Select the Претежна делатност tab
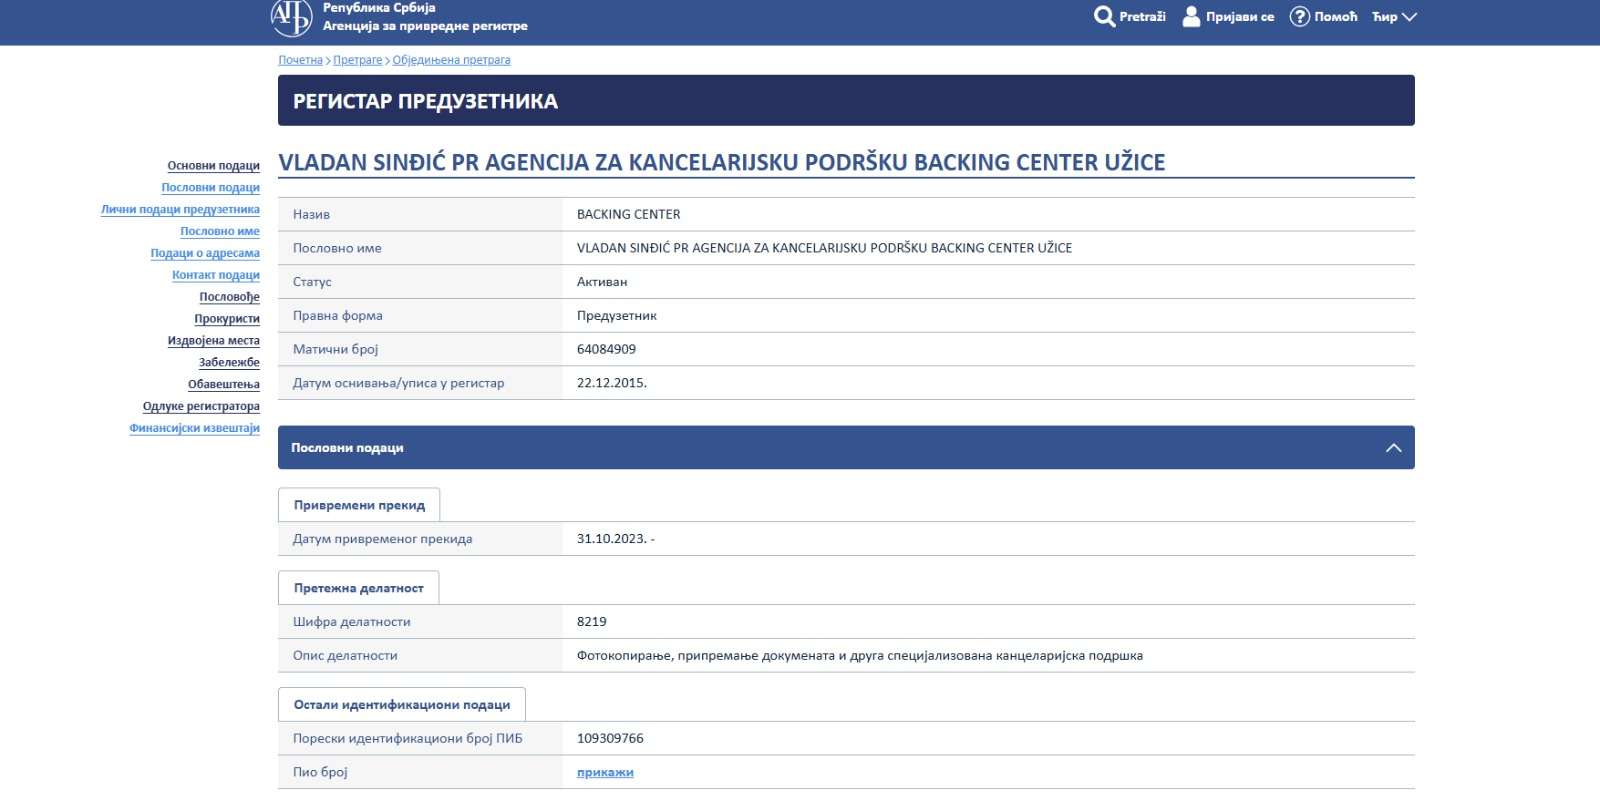The height and width of the screenshot is (801, 1600). tap(358, 588)
